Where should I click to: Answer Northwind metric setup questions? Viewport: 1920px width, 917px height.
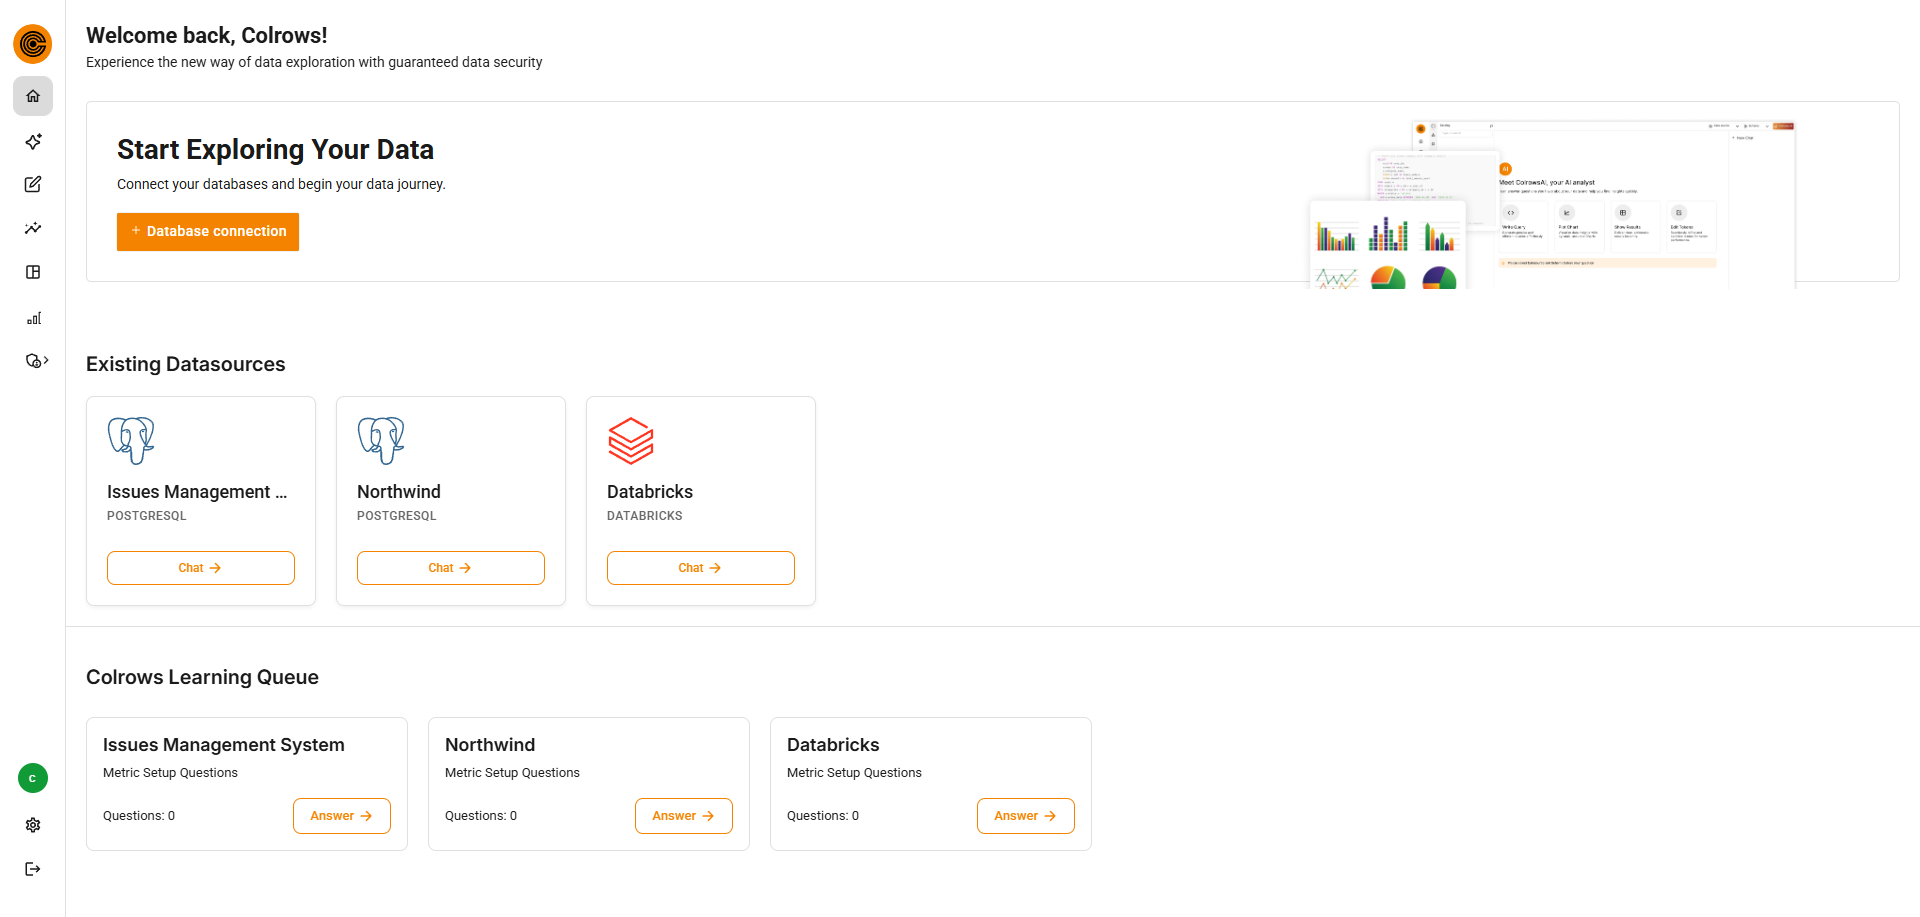click(683, 815)
